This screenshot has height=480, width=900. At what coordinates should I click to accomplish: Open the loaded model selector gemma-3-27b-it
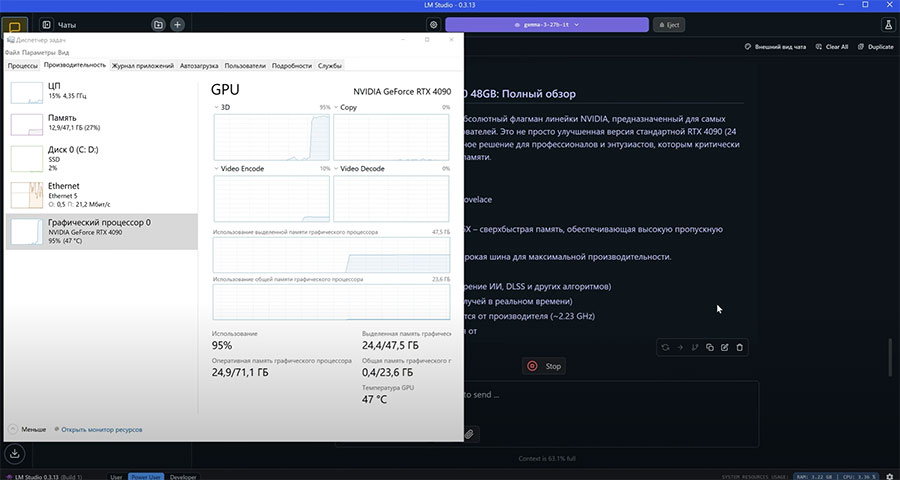pyautogui.click(x=547, y=25)
